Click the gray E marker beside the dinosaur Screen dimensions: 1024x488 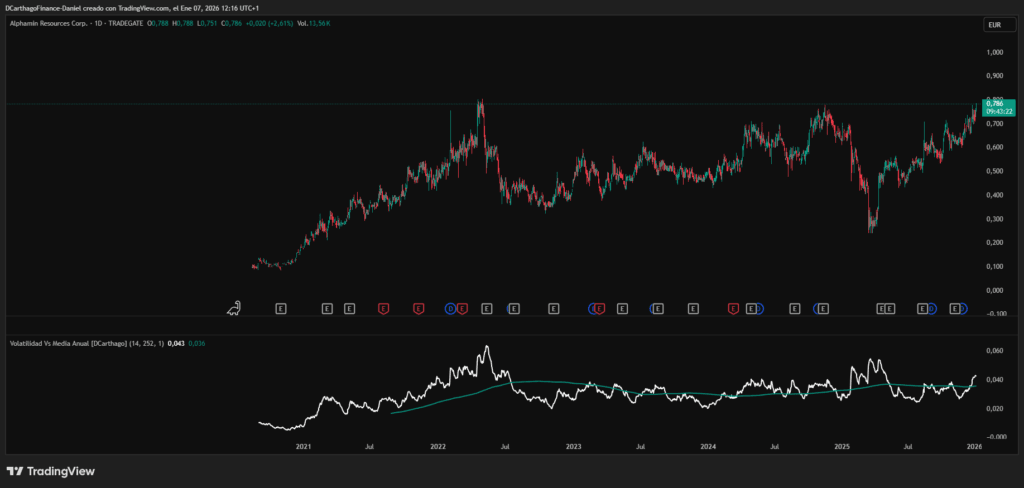(280, 309)
